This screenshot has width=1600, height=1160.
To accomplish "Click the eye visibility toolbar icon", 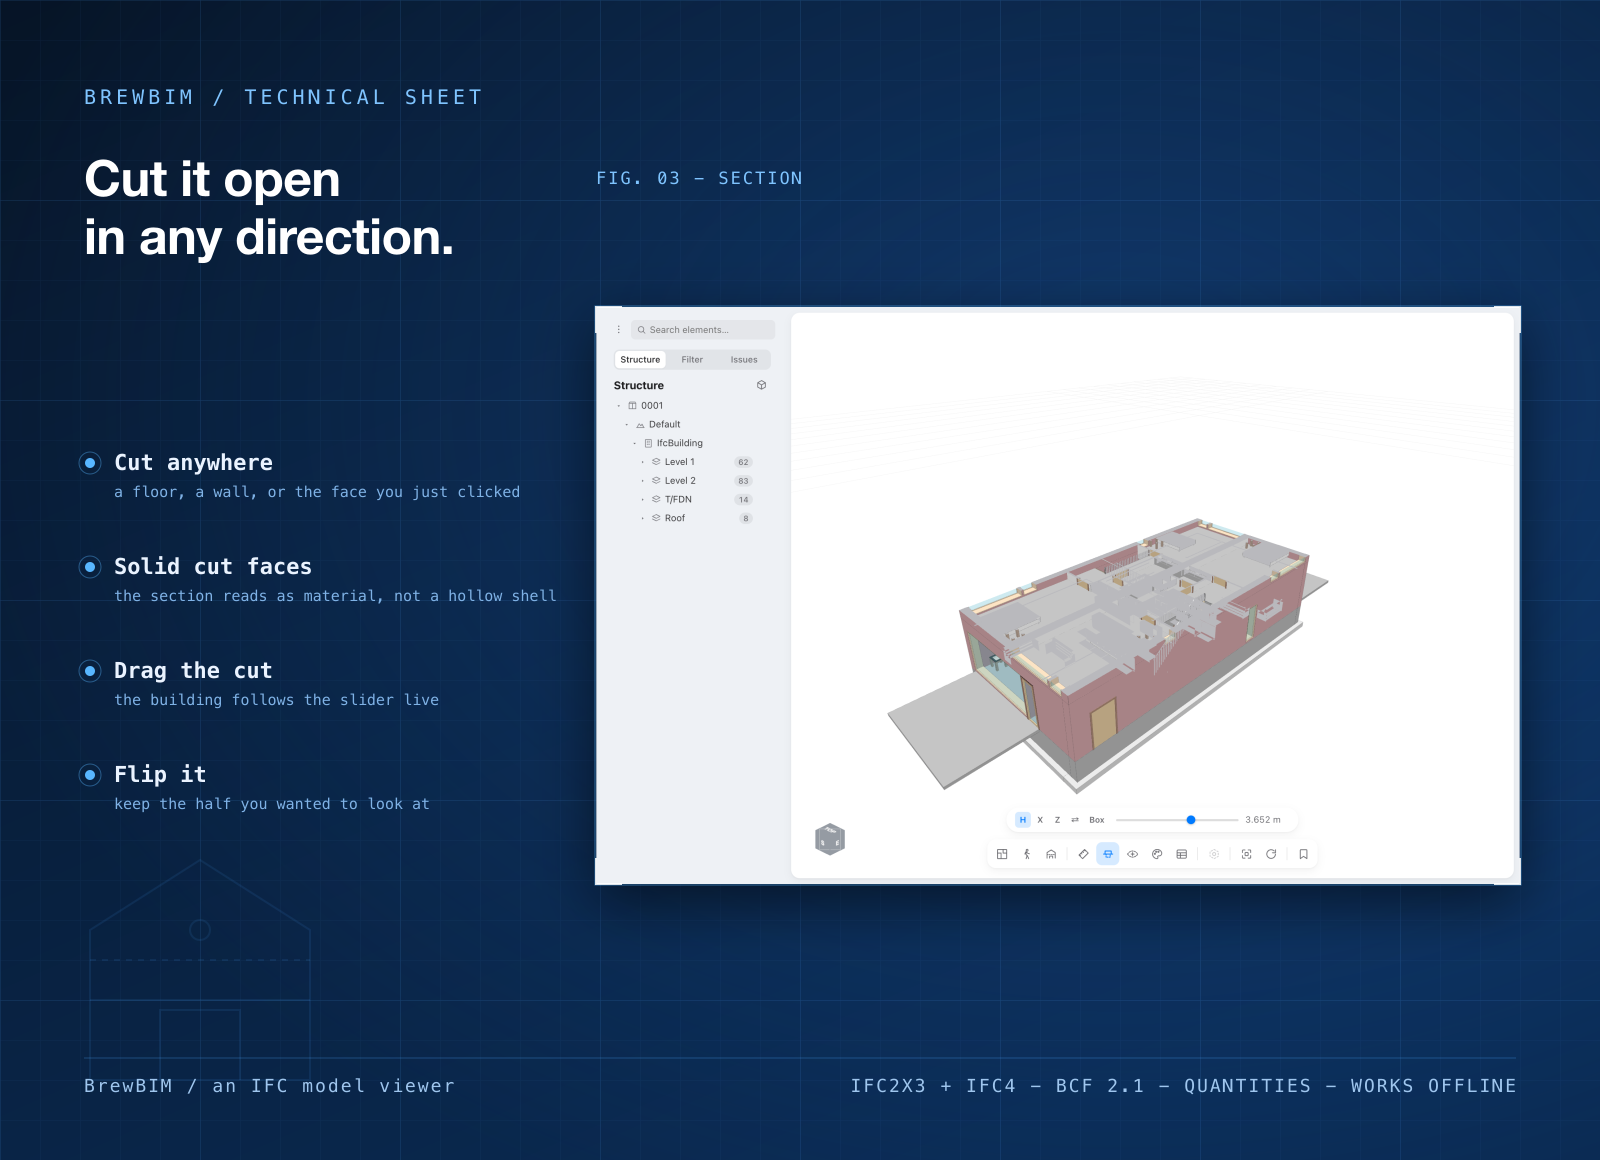I will coord(1133,854).
